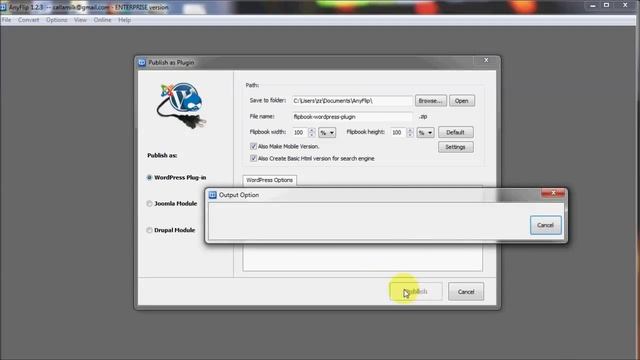Open the Help menu
This screenshot has width=640, height=360.
point(124,20)
